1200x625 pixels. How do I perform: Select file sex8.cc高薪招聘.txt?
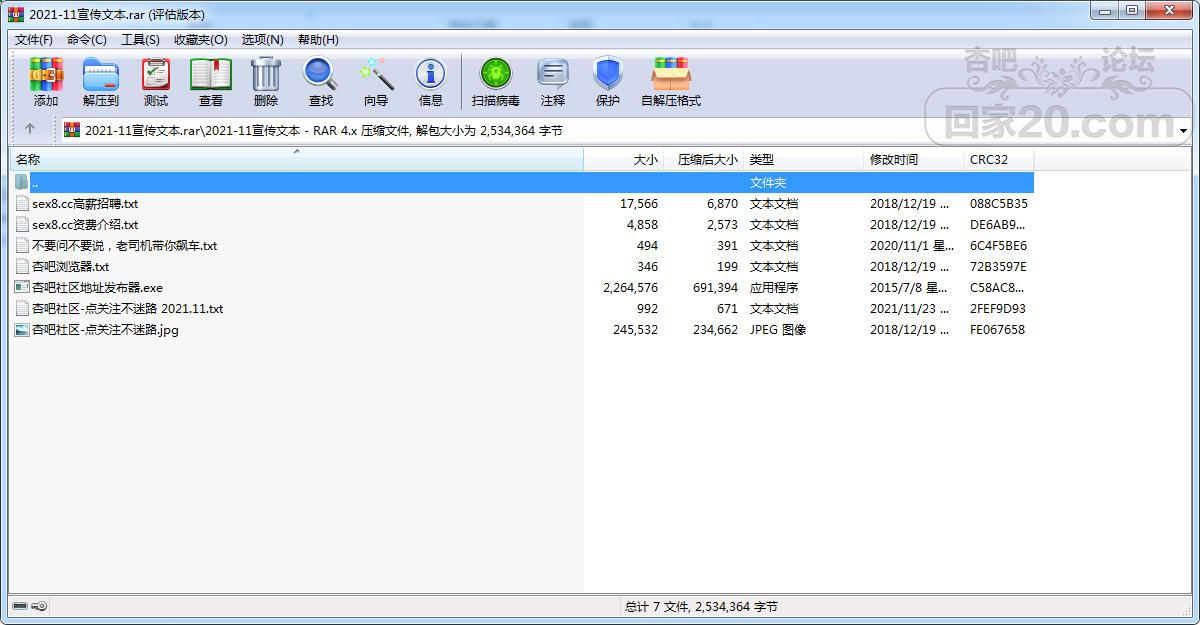tap(85, 203)
